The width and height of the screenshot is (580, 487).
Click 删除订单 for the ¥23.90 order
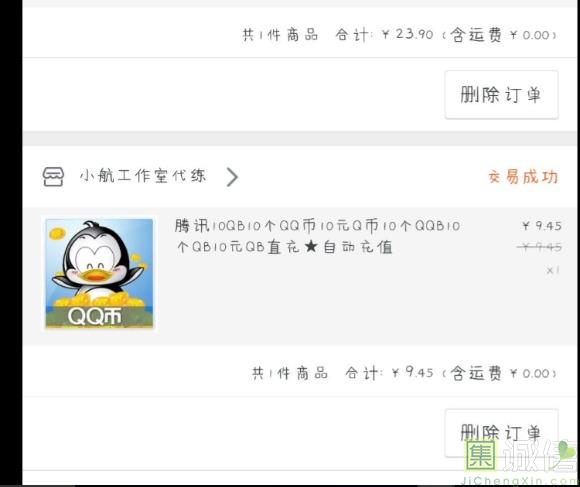coord(501,95)
